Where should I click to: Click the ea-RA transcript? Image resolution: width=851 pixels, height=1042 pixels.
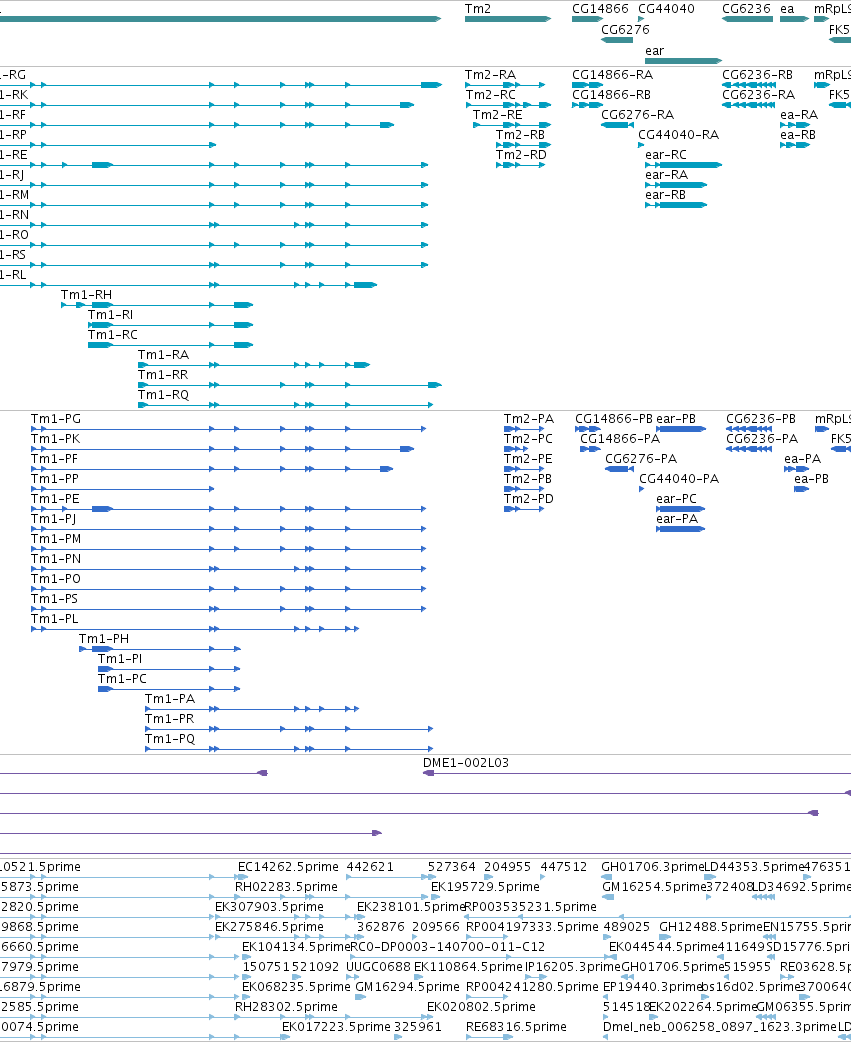[795, 125]
